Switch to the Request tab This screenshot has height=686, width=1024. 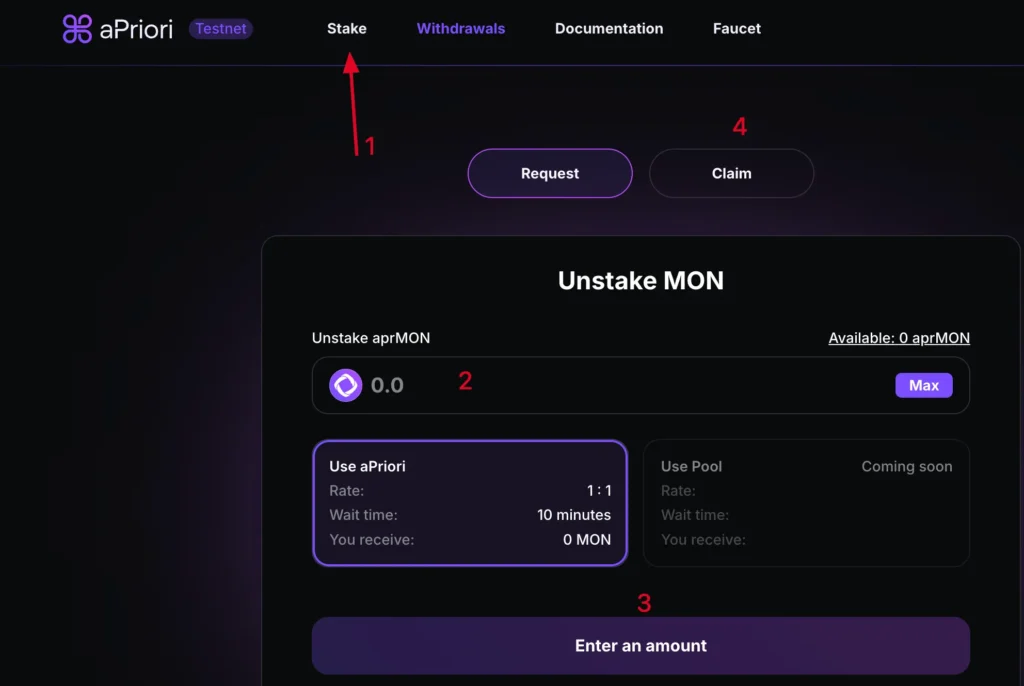point(549,173)
